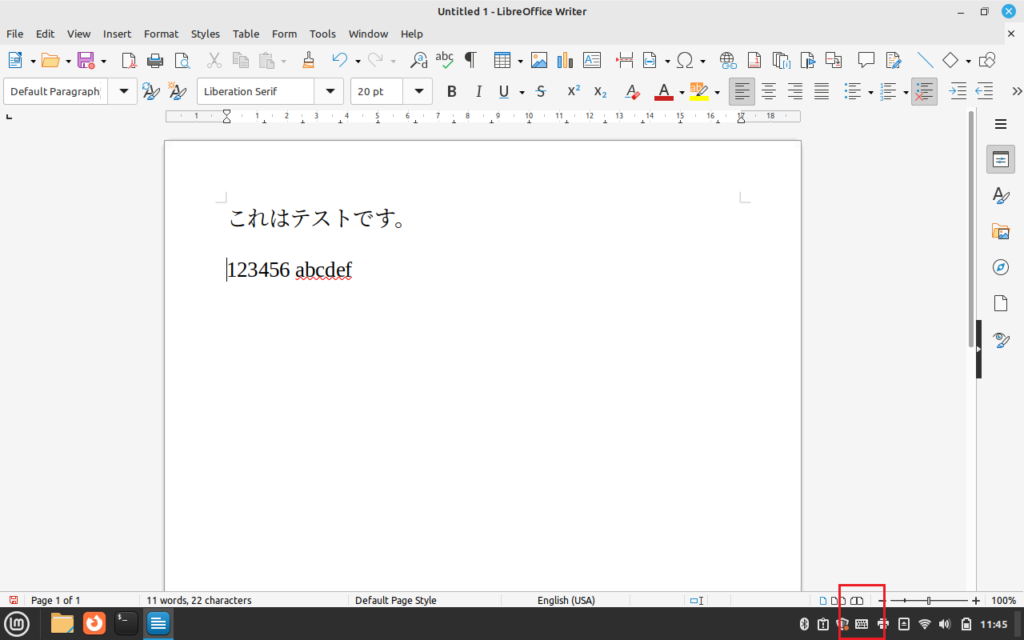The width and height of the screenshot is (1024, 640).
Task: Insert a hyperlink
Action: click(728, 61)
